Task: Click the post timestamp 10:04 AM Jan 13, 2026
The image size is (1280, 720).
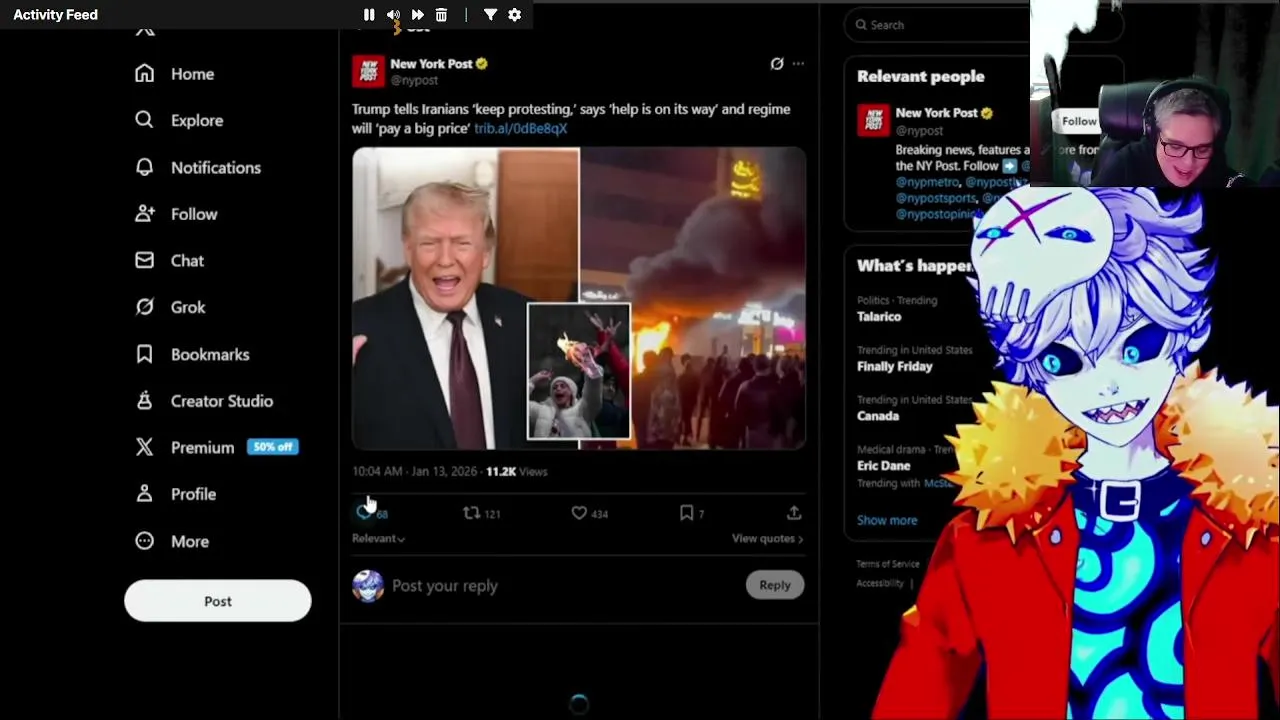Action: click(x=415, y=471)
